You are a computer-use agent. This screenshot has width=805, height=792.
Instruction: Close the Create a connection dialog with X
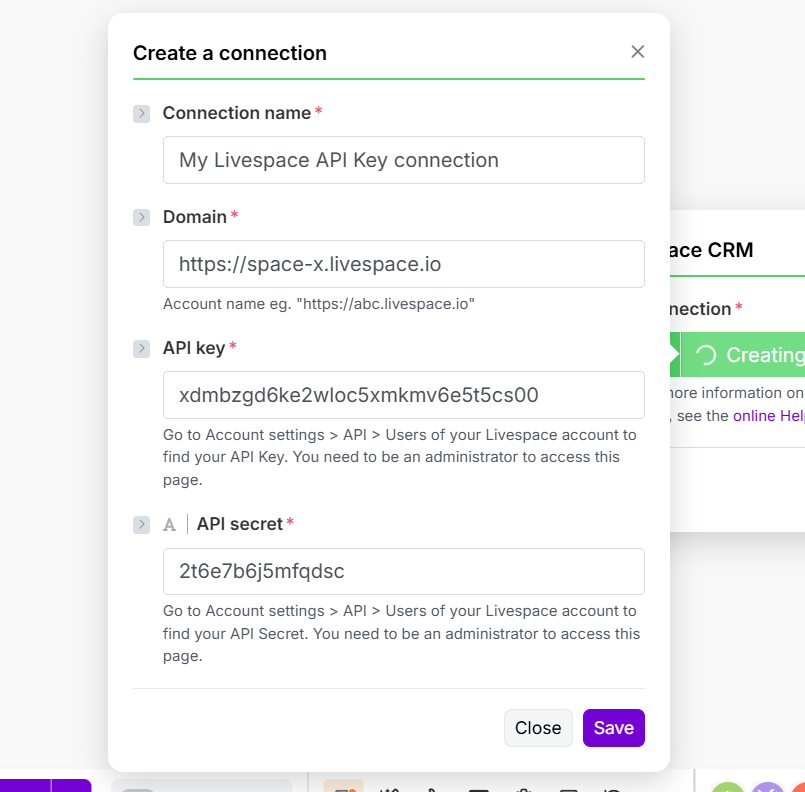pos(637,52)
